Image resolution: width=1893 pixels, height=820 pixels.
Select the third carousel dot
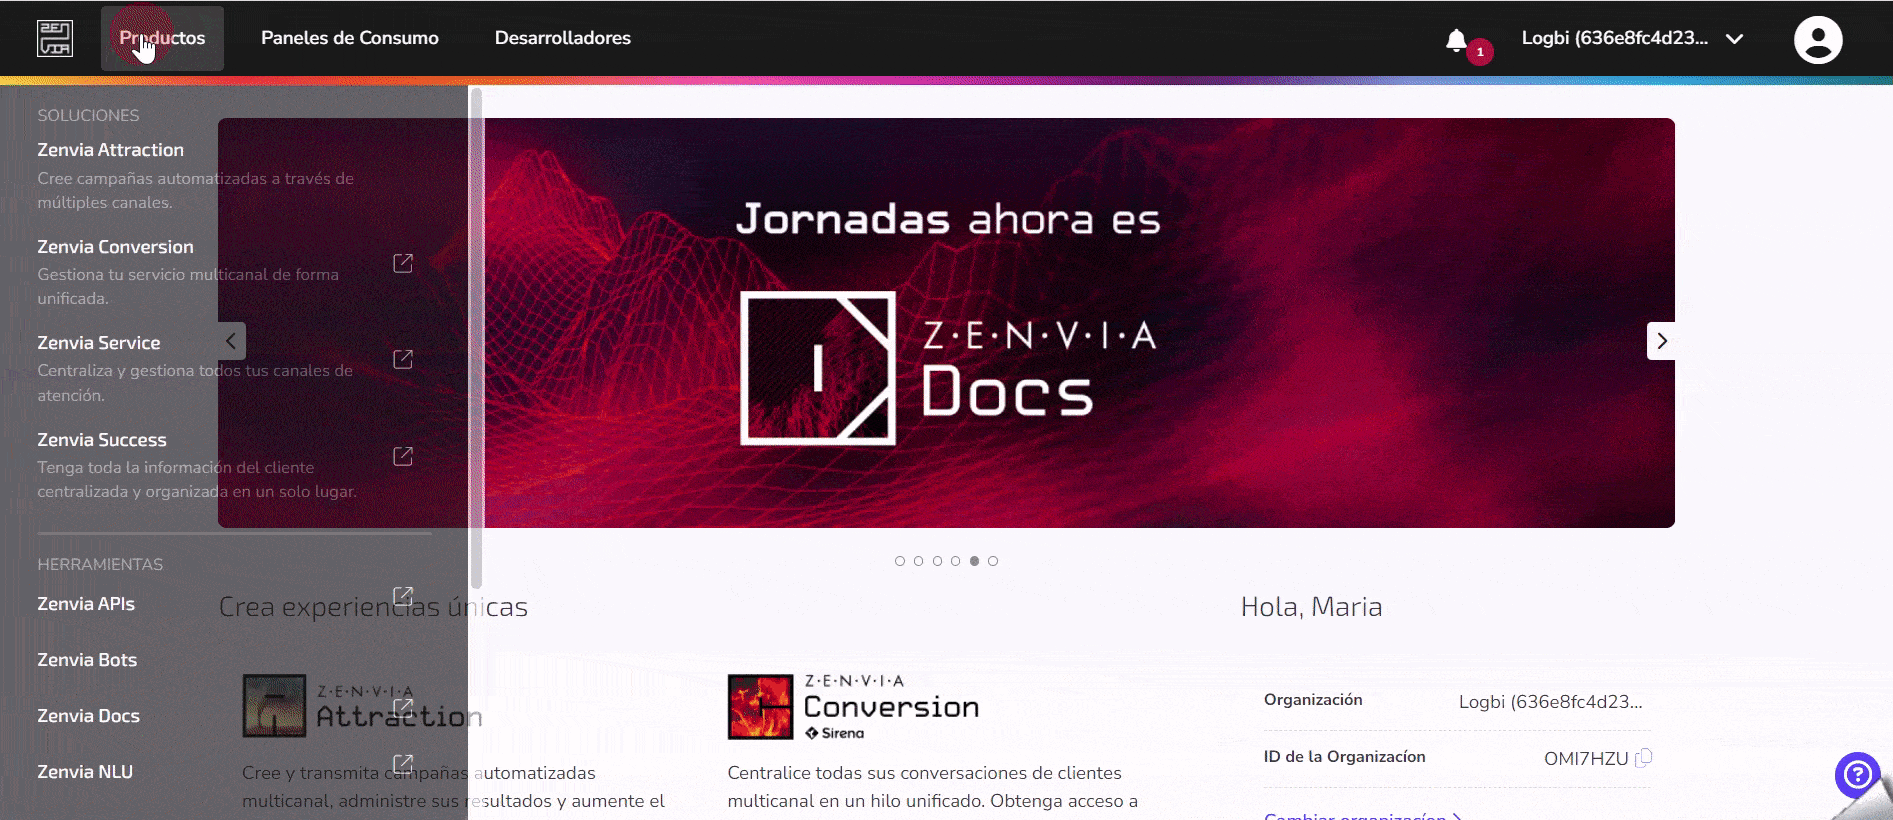pos(937,561)
